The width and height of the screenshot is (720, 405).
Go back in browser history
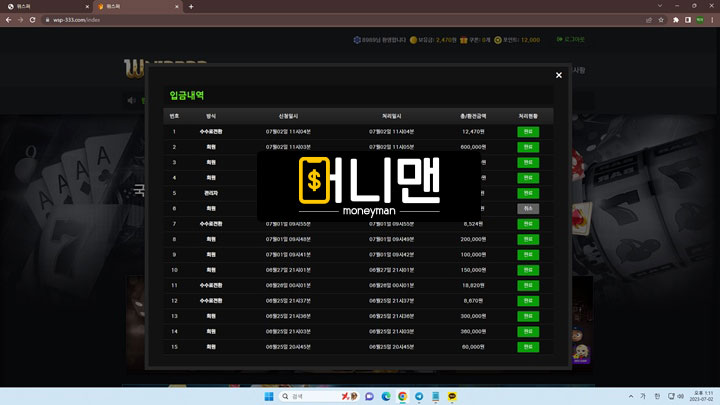(8, 20)
